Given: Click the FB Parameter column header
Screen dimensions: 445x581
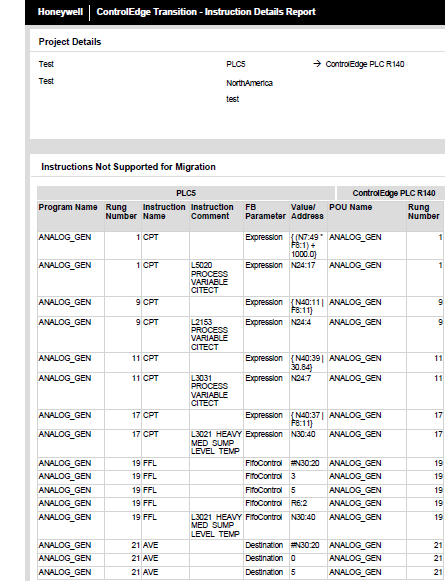Looking at the screenshot, I should pyautogui.click(x=265, y=212).
